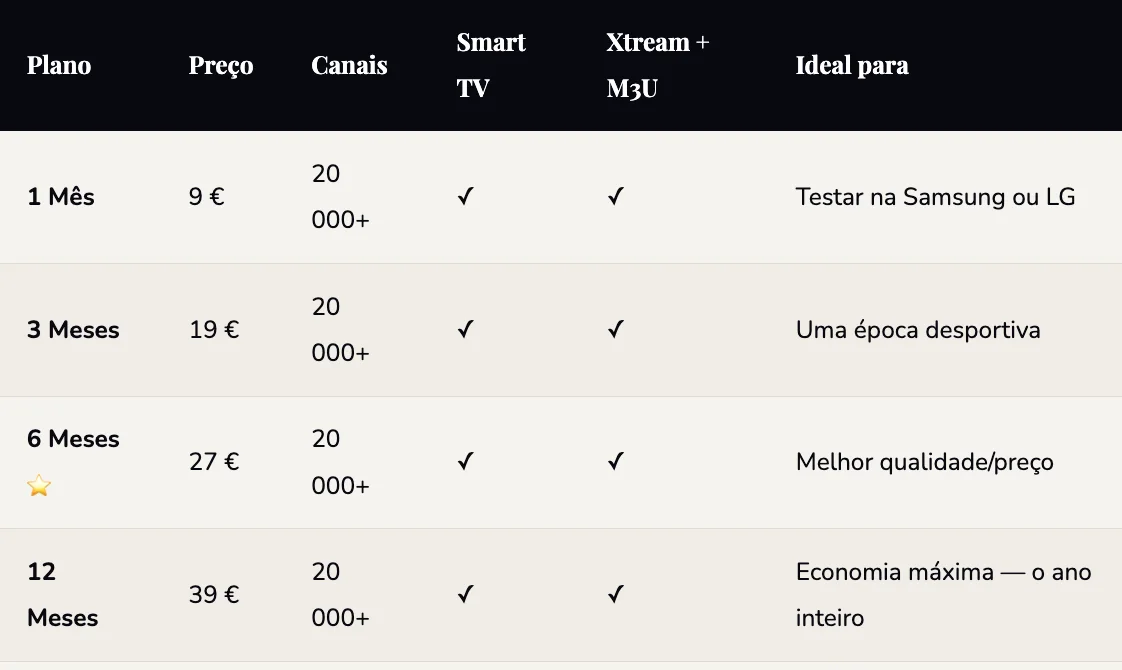Click the Xtream + M3U checkmark for 6 Meses
The width and height of the screenshot is (1122, 670).
(615, 462)
